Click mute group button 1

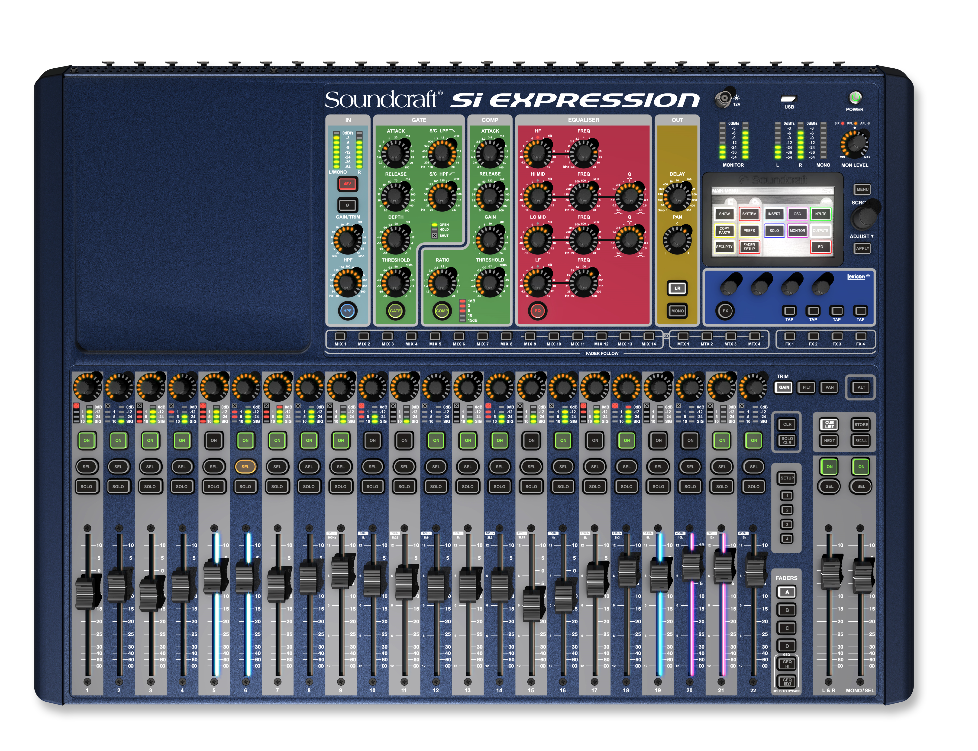coord(787,496)
